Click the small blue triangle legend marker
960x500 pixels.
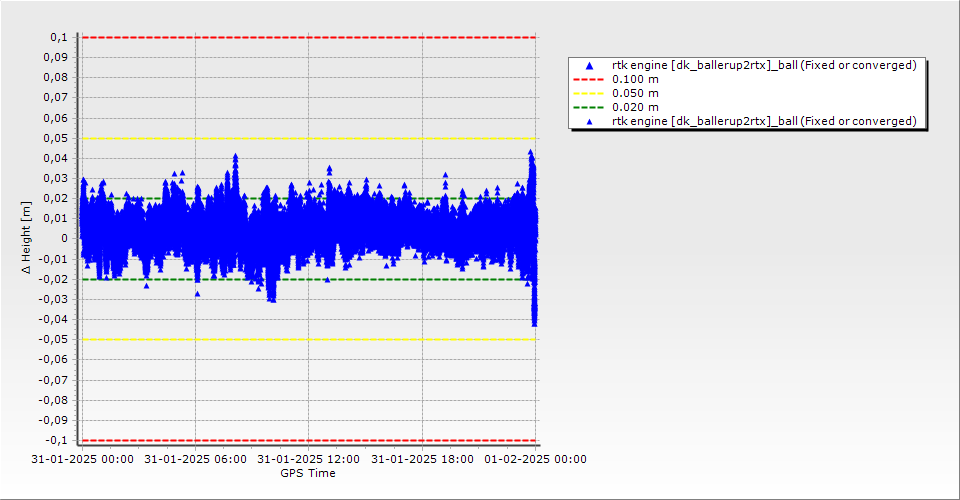tap(590, 122)
